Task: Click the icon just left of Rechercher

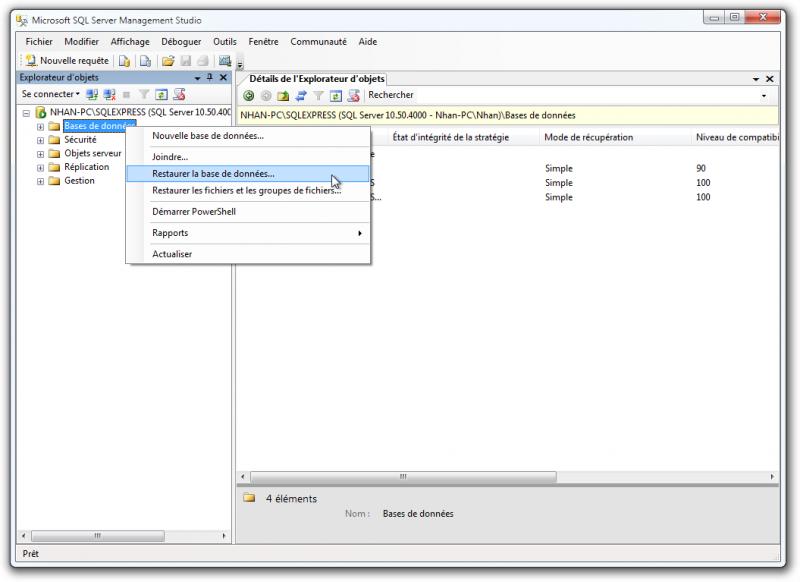Action: pos(354,95)
